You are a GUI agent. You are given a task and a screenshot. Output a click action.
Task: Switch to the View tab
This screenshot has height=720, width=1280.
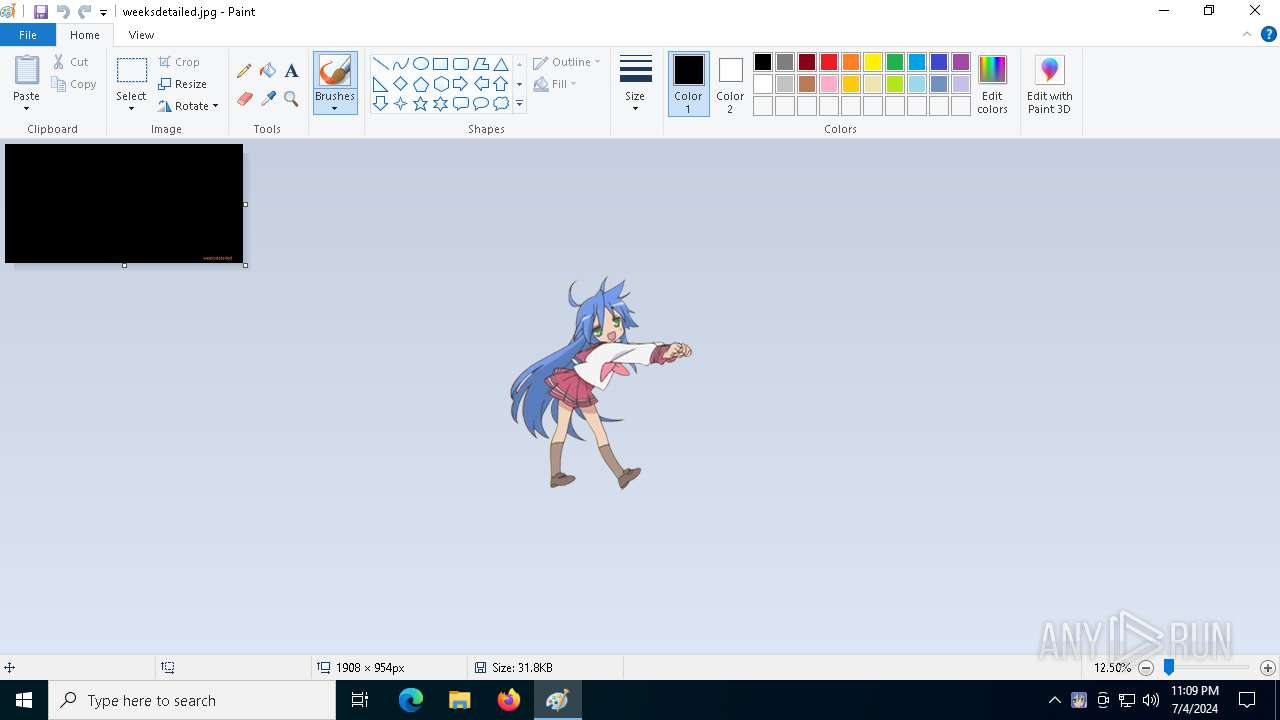[141, 35]
